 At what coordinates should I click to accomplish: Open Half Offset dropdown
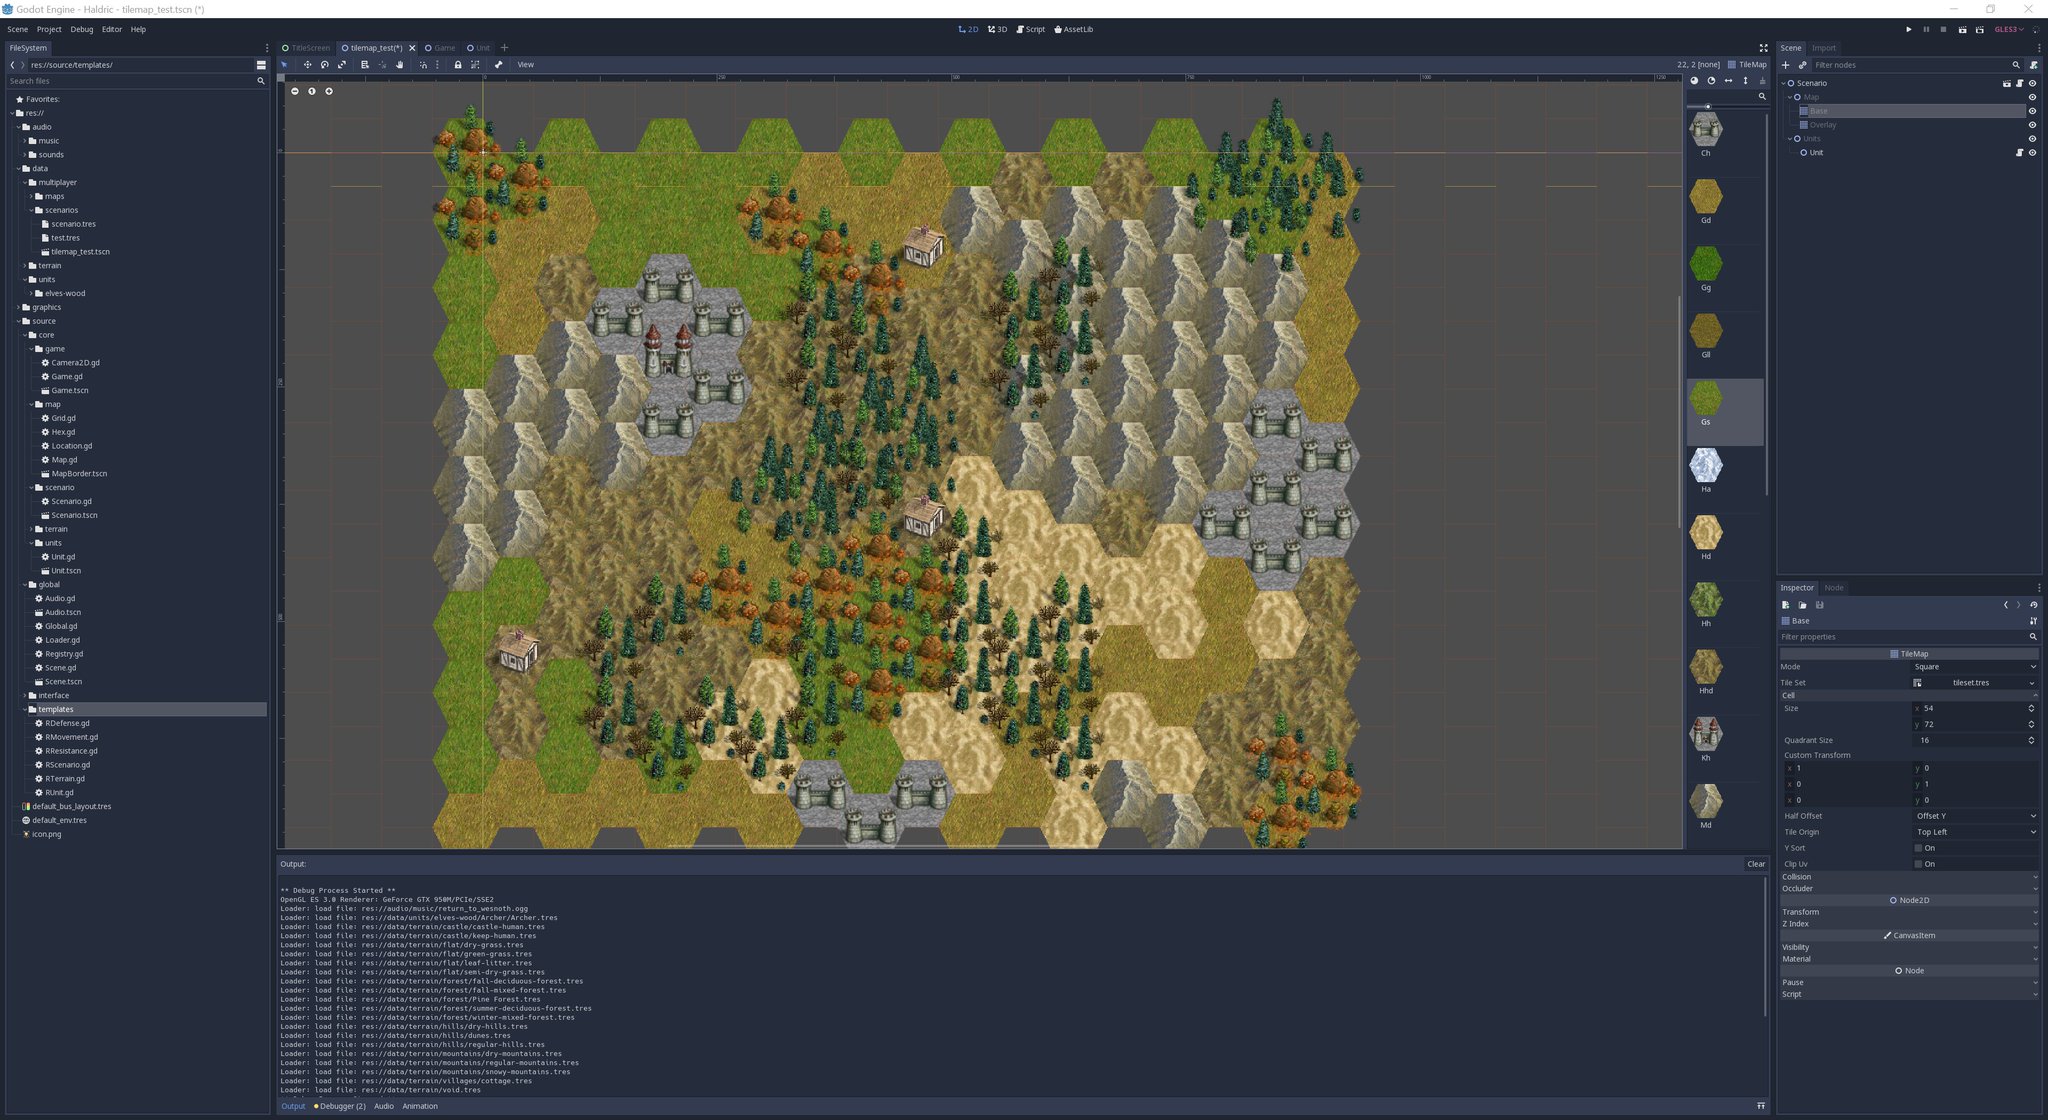click(1975, 816)
